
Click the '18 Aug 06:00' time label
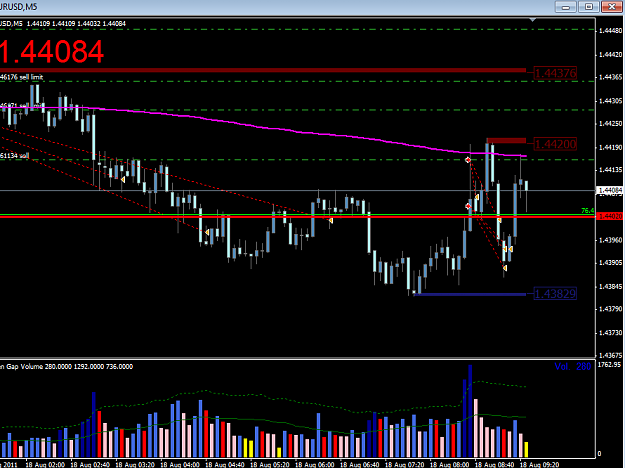click(314, 464)
